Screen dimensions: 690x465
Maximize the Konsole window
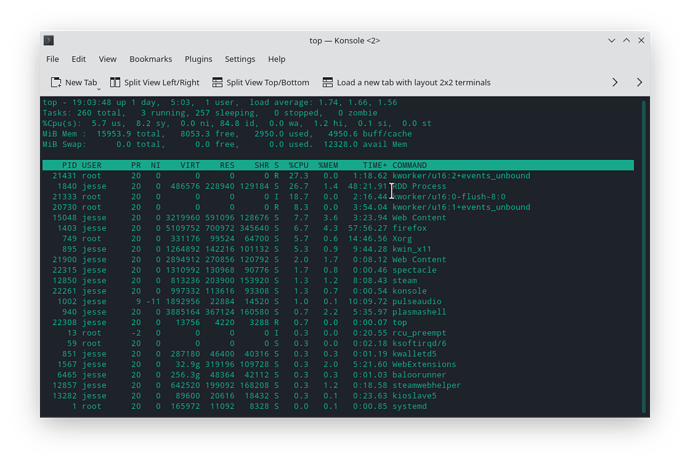[x=627, y=40]
